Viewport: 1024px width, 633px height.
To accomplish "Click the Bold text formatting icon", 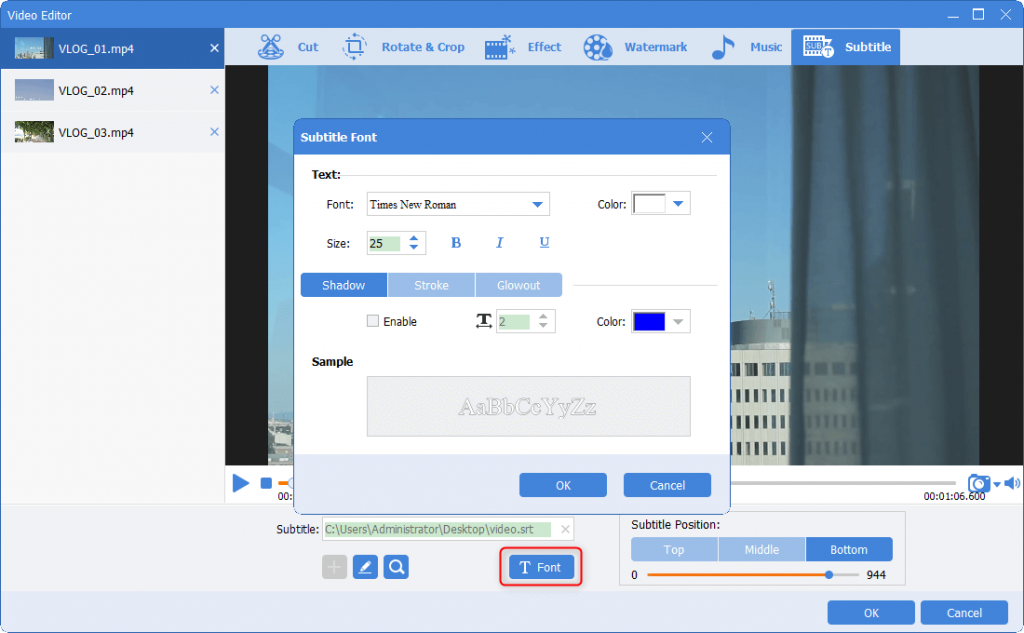I will pyautogui.click(x=456, y=243).
